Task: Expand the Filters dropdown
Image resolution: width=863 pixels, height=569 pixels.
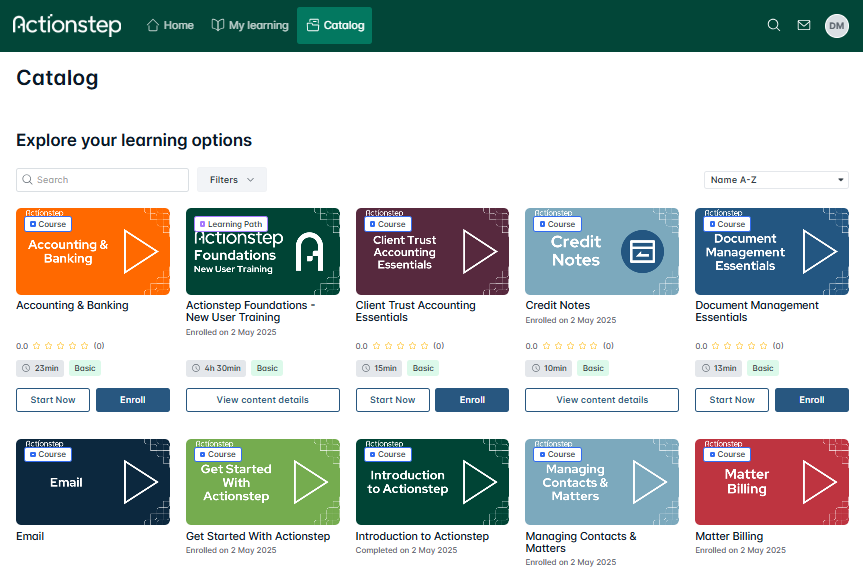Action: pos(232,180)
